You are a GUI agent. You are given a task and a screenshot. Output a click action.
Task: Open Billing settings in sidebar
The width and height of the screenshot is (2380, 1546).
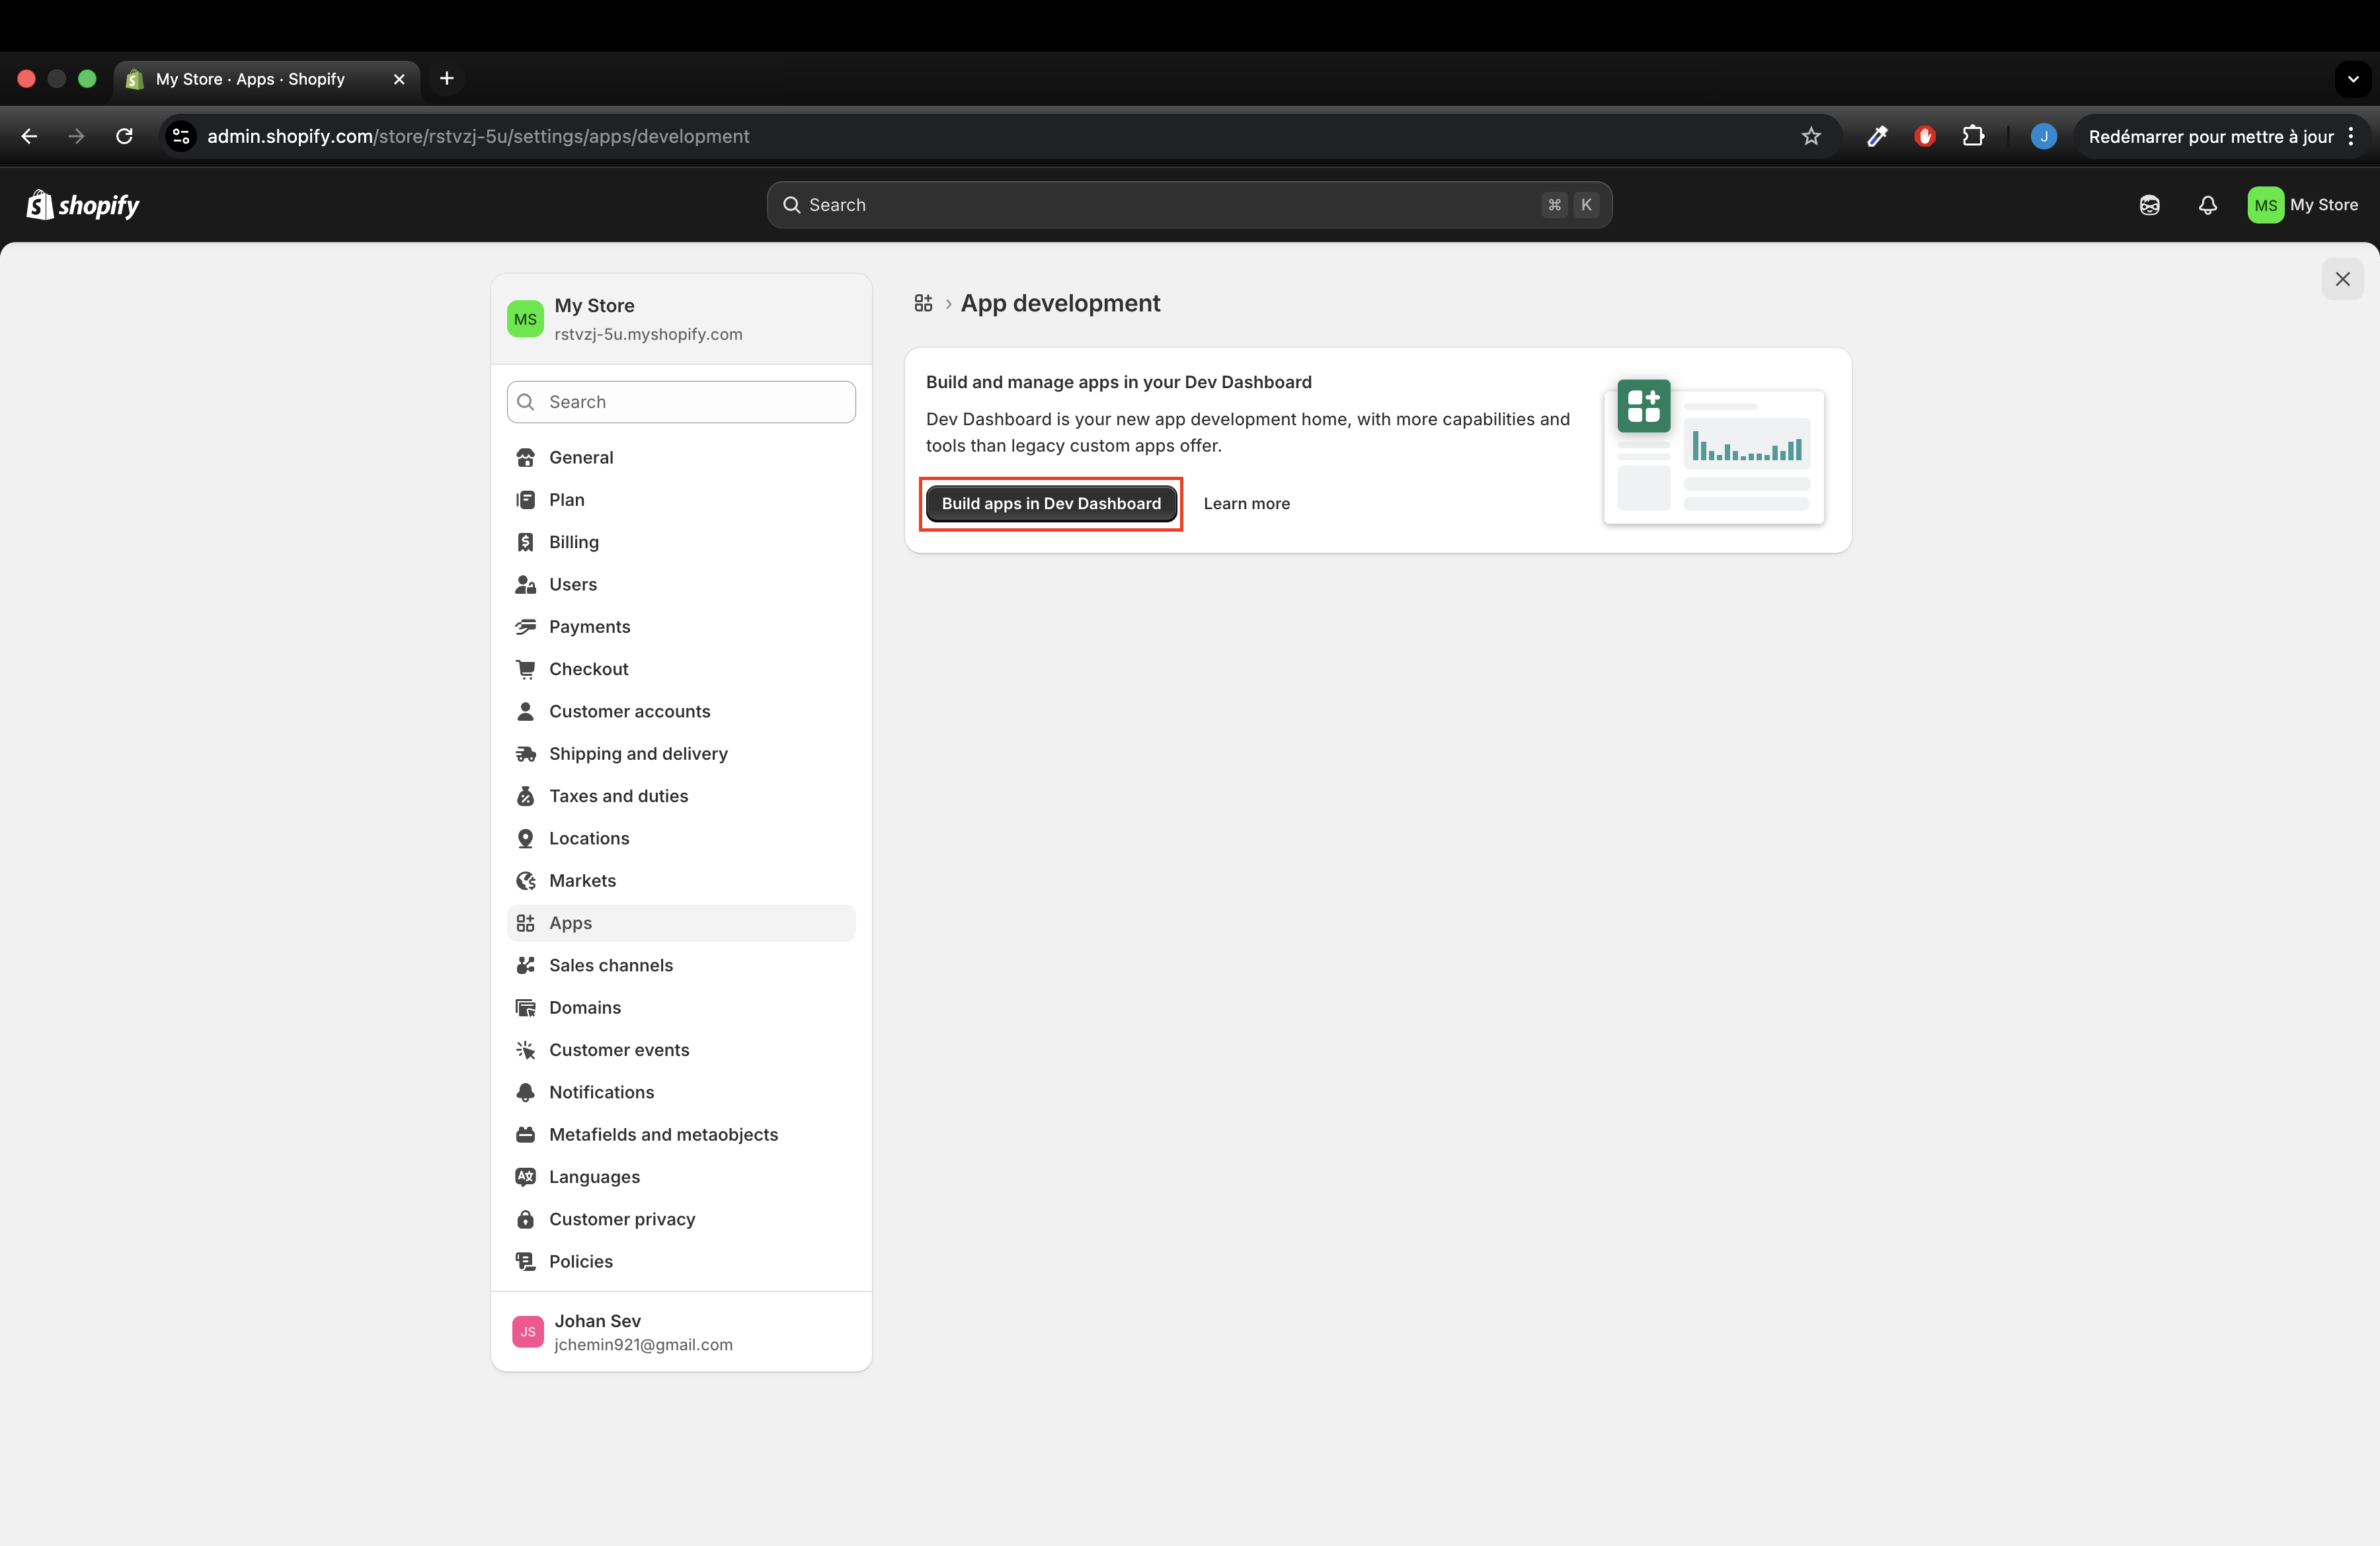573,542
